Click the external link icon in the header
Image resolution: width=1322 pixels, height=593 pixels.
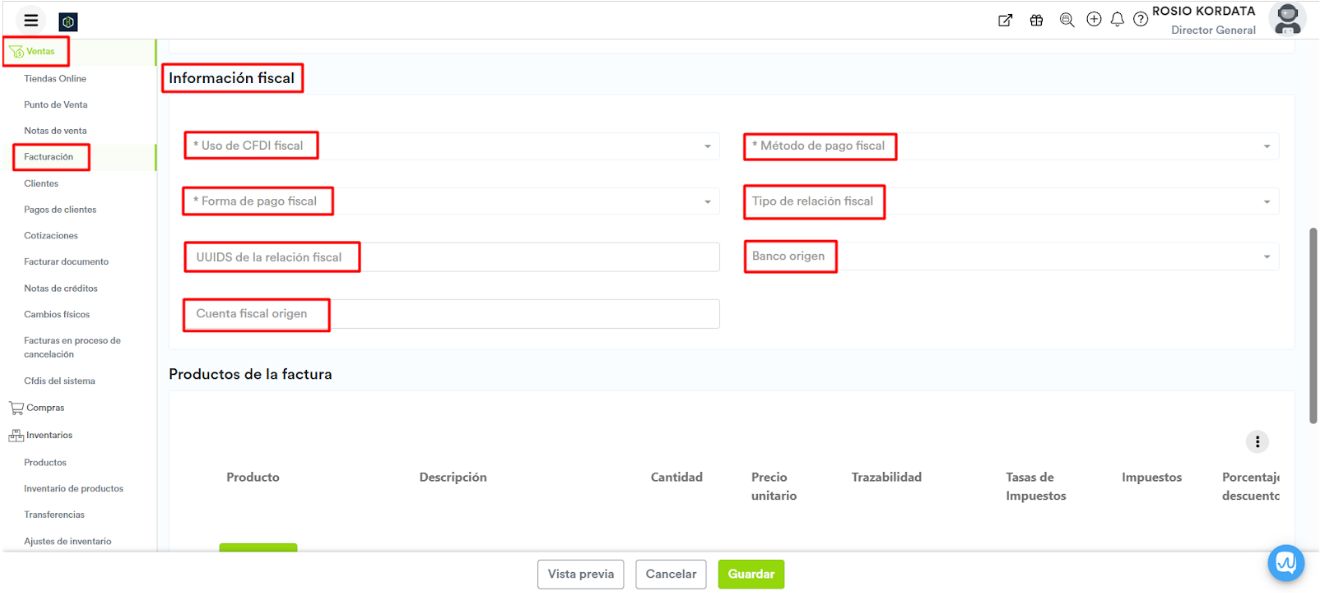[1005, 20]
